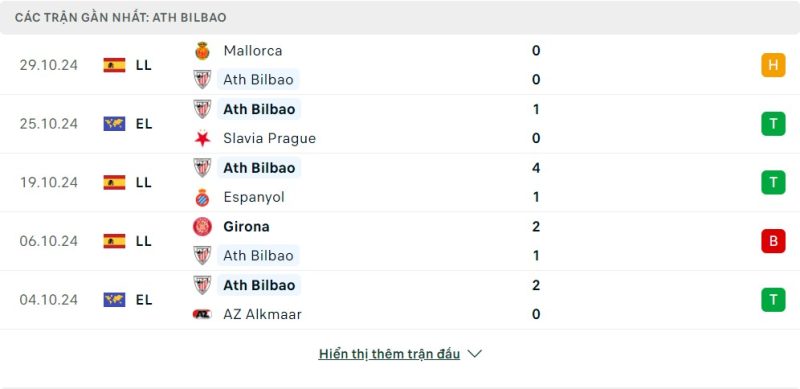
Task: Open Hiển thị thêm trận đấu link
Action: 389,354
